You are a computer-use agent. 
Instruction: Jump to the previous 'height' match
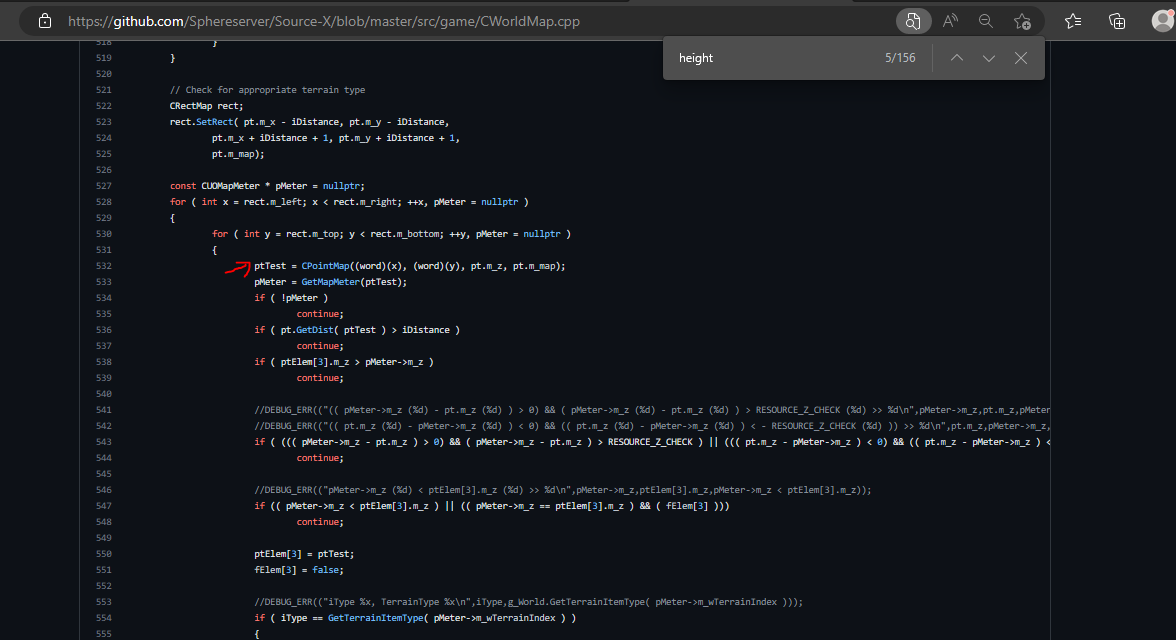[x=956, y=57]
